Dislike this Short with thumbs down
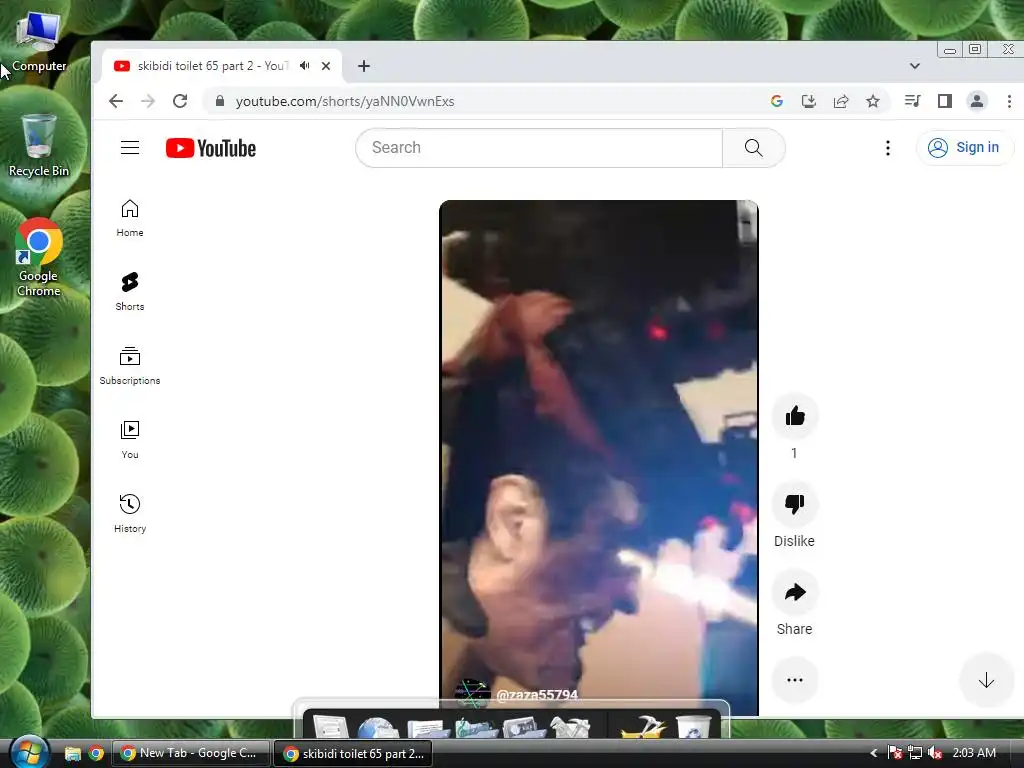Image resolution: width=1024 pixels, height=768 pixels. 795,504
